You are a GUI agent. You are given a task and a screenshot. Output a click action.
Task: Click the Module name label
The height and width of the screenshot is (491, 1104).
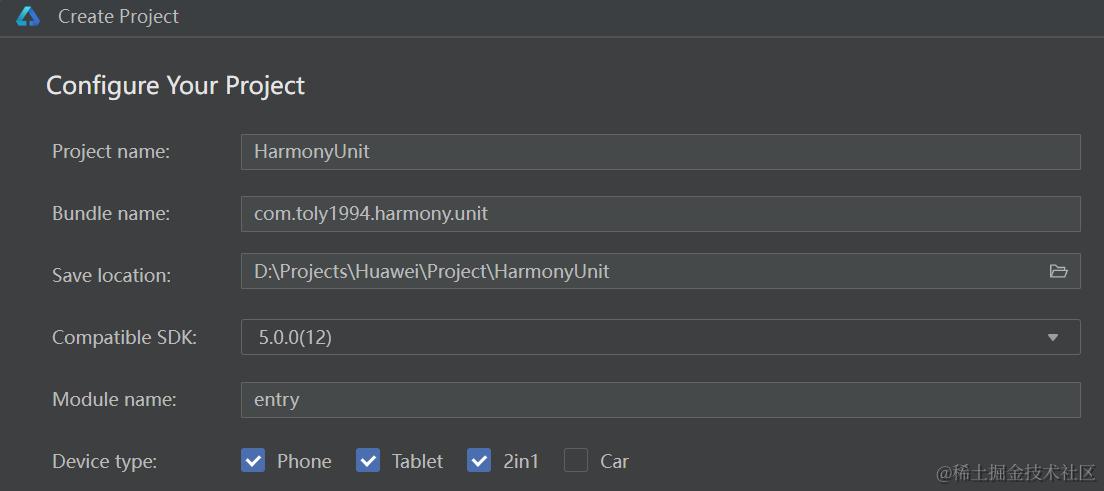click(x=114, y=400)
